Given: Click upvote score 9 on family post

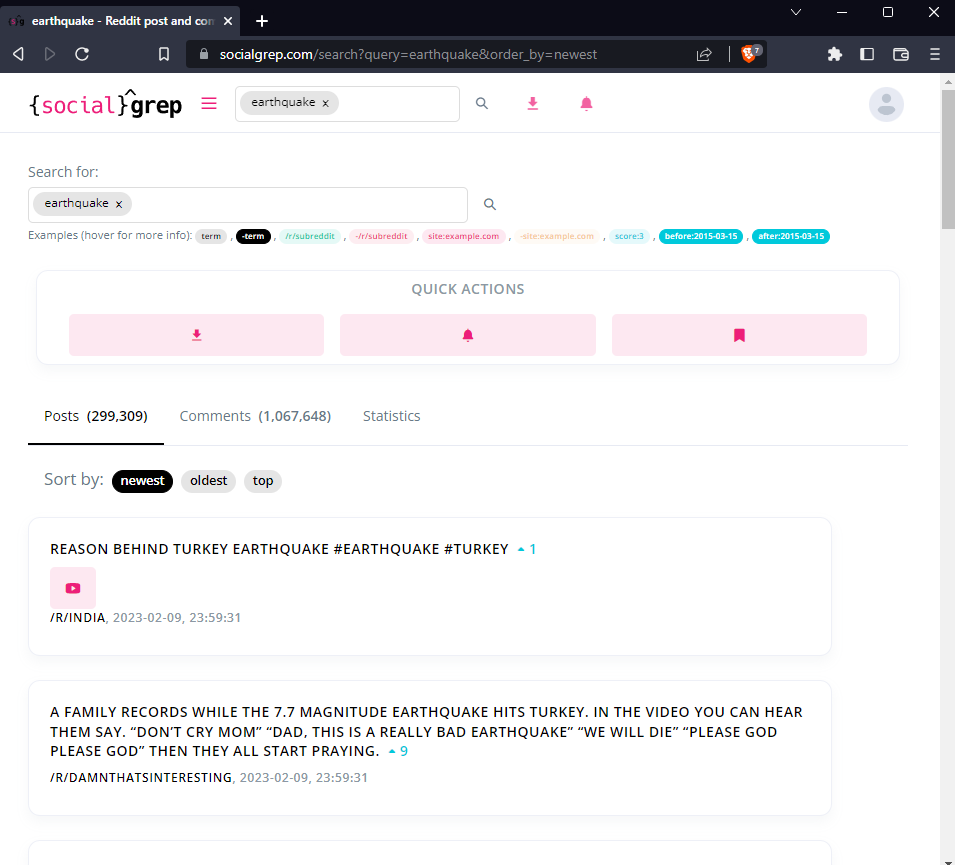Looking at the screenshot, I should pyautogui.click(x=398, y=752).
